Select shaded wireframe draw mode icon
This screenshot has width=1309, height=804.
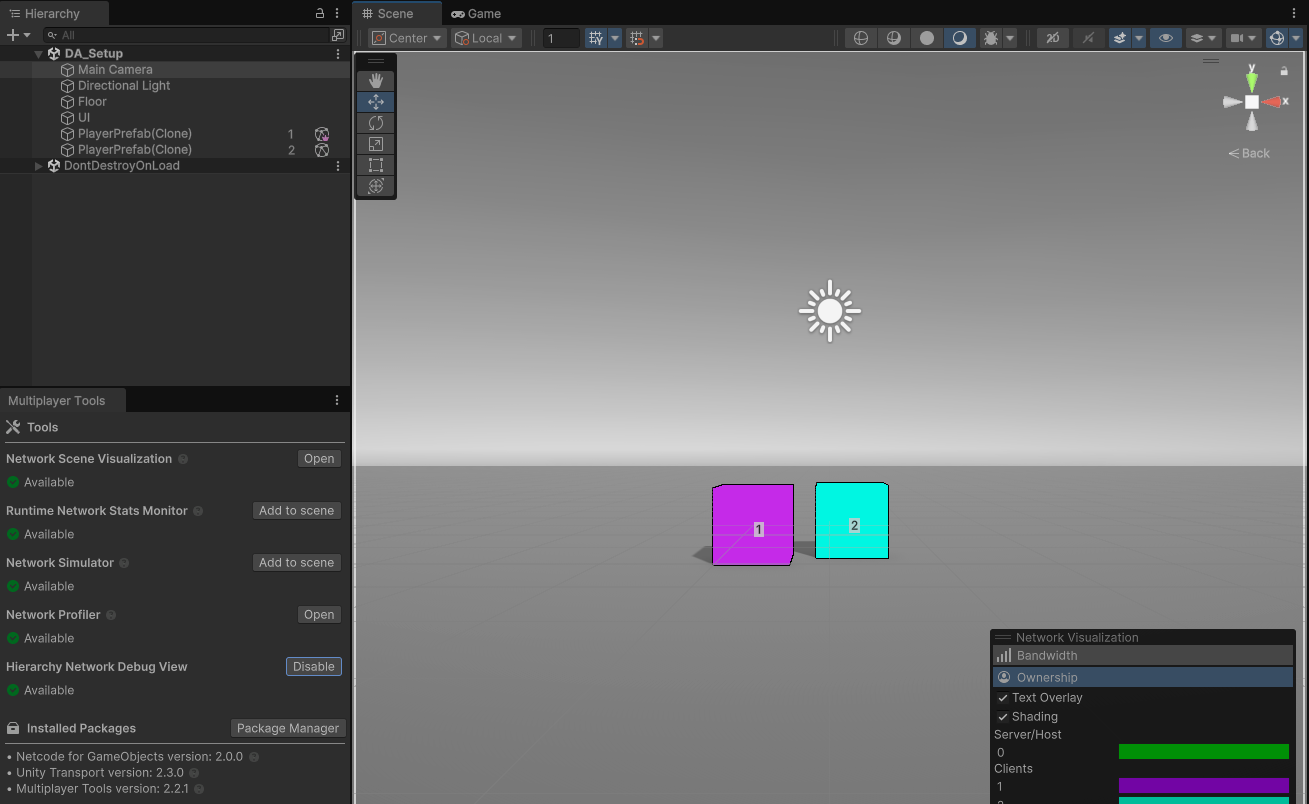click(x=894, y=38)
